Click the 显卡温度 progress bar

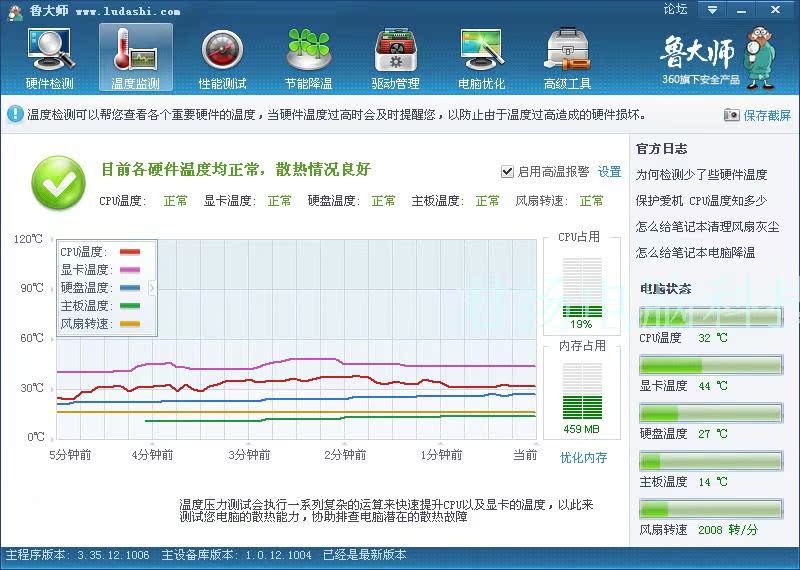[711, 365]
